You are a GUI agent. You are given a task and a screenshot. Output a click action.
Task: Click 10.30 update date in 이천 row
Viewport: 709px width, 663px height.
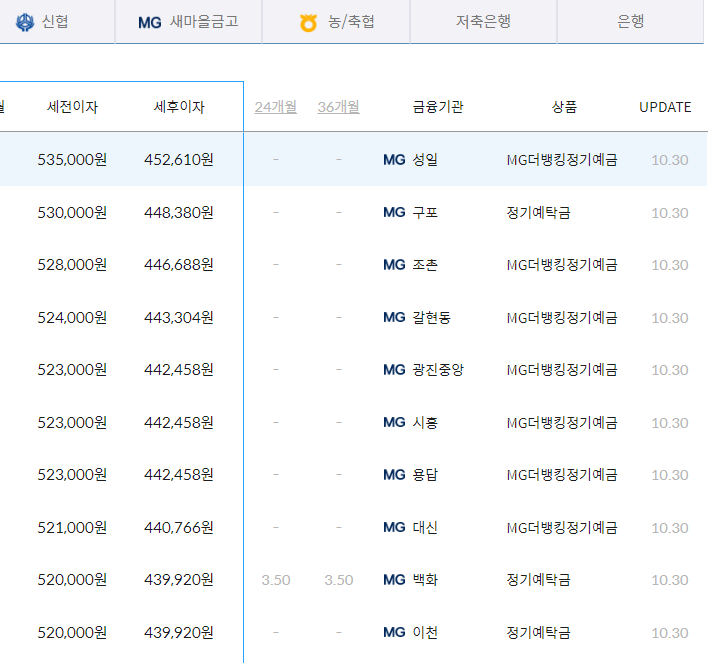coord(670,633)
